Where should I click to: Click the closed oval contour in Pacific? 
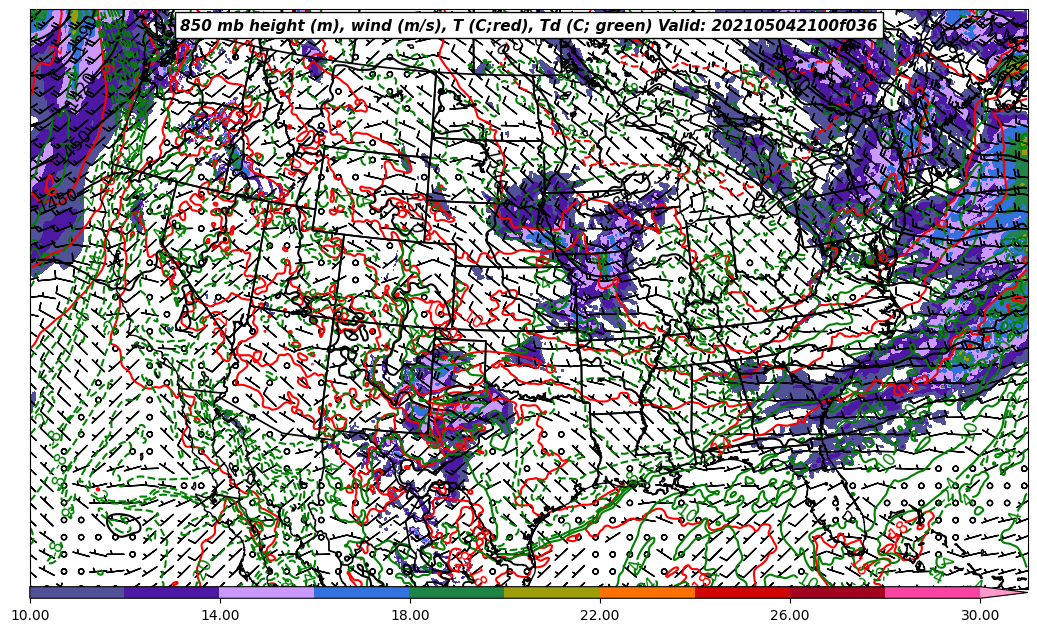pos(123,523)
